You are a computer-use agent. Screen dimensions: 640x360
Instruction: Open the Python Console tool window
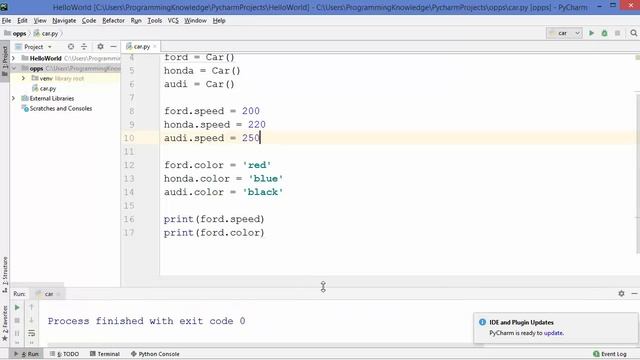pyautogui.click(x=155, y=354)
